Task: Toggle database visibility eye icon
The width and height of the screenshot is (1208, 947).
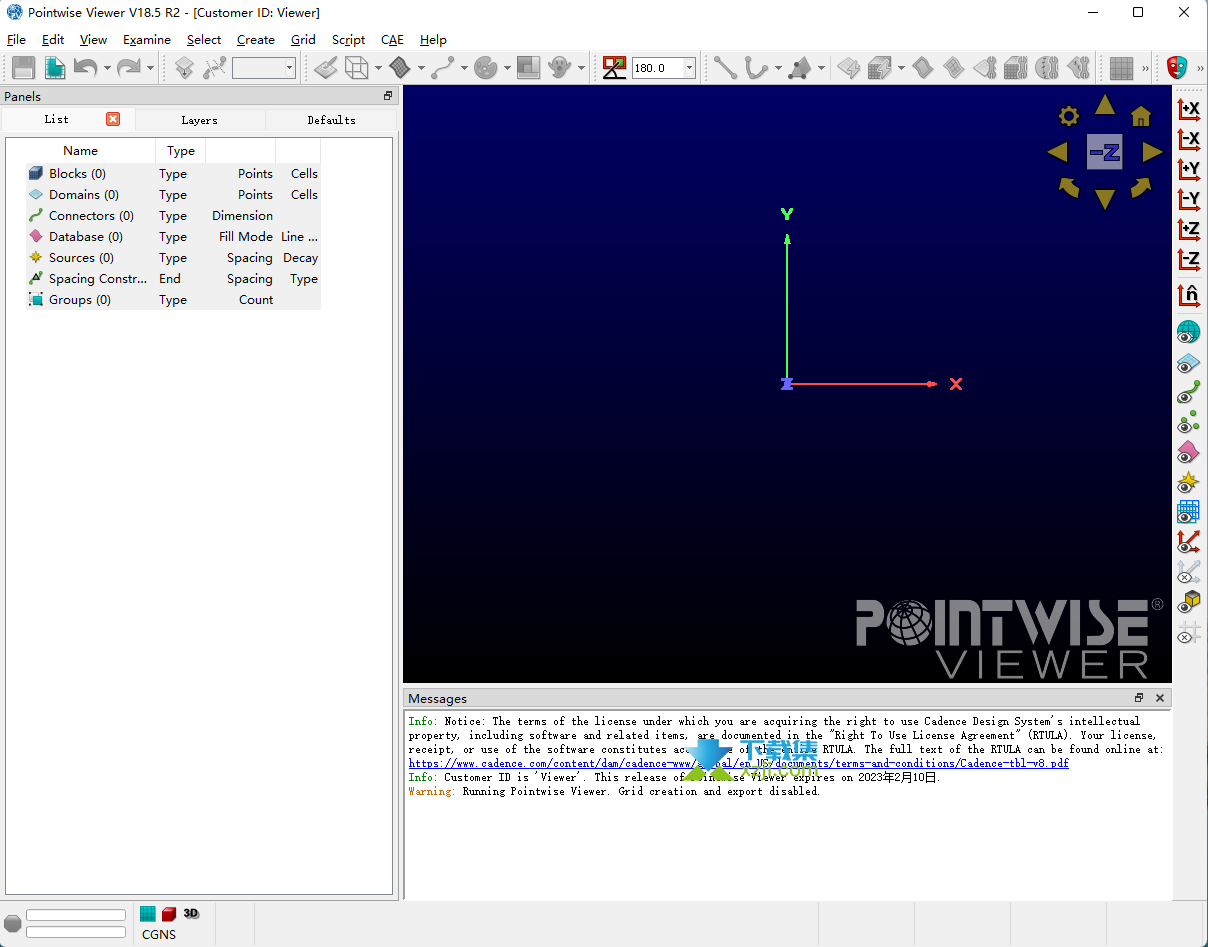Action: pos(1188,452)
